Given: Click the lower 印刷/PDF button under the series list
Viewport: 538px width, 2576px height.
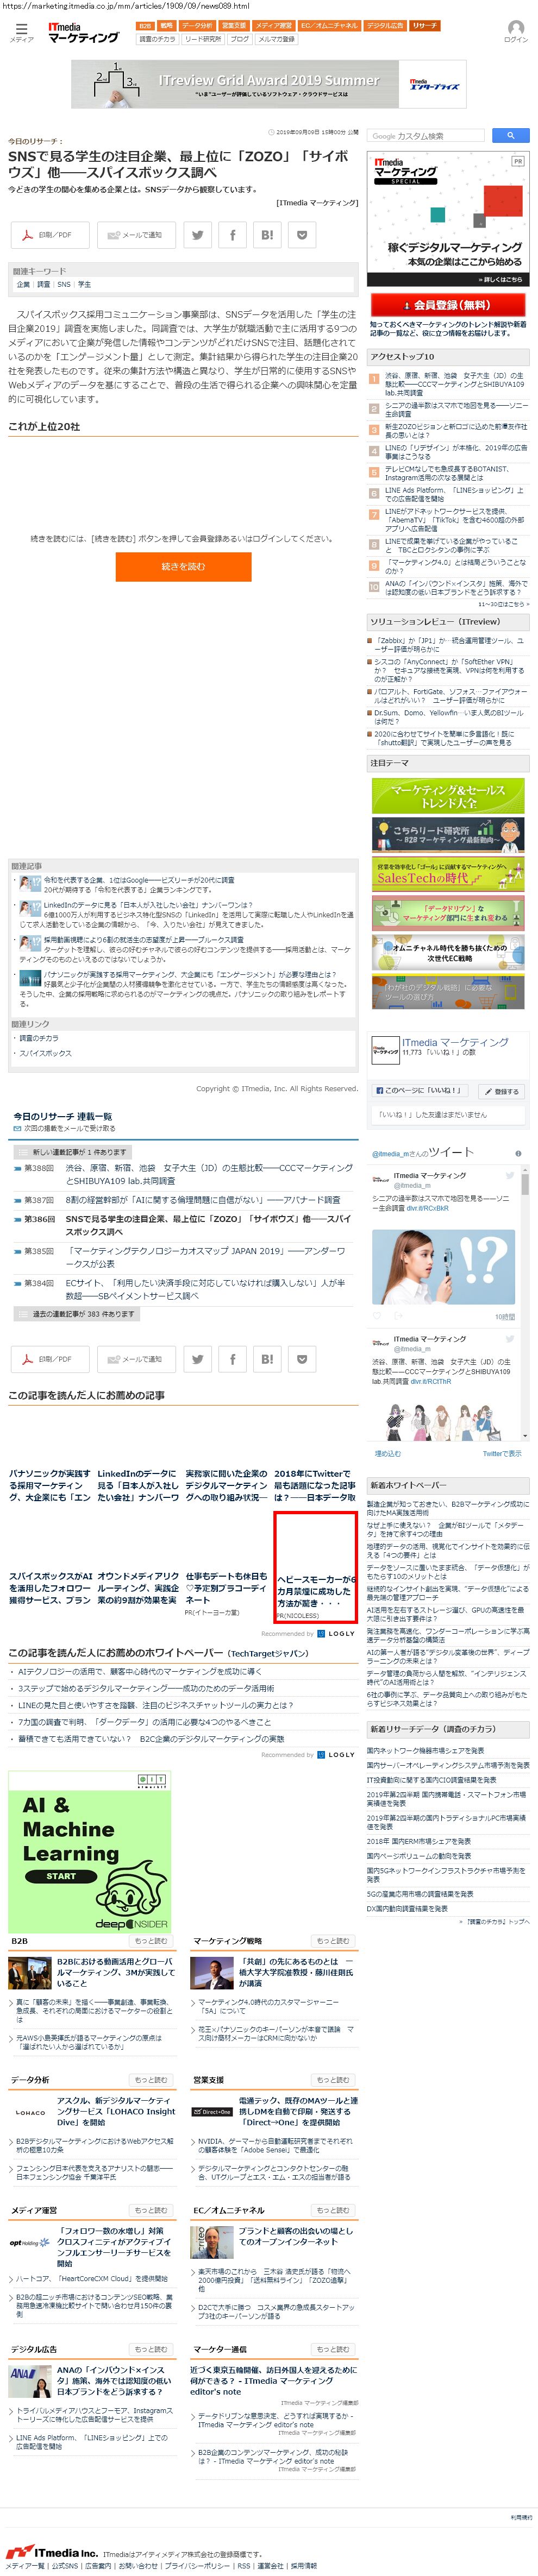Looking at the screenshot, I should coord(50,1359).
